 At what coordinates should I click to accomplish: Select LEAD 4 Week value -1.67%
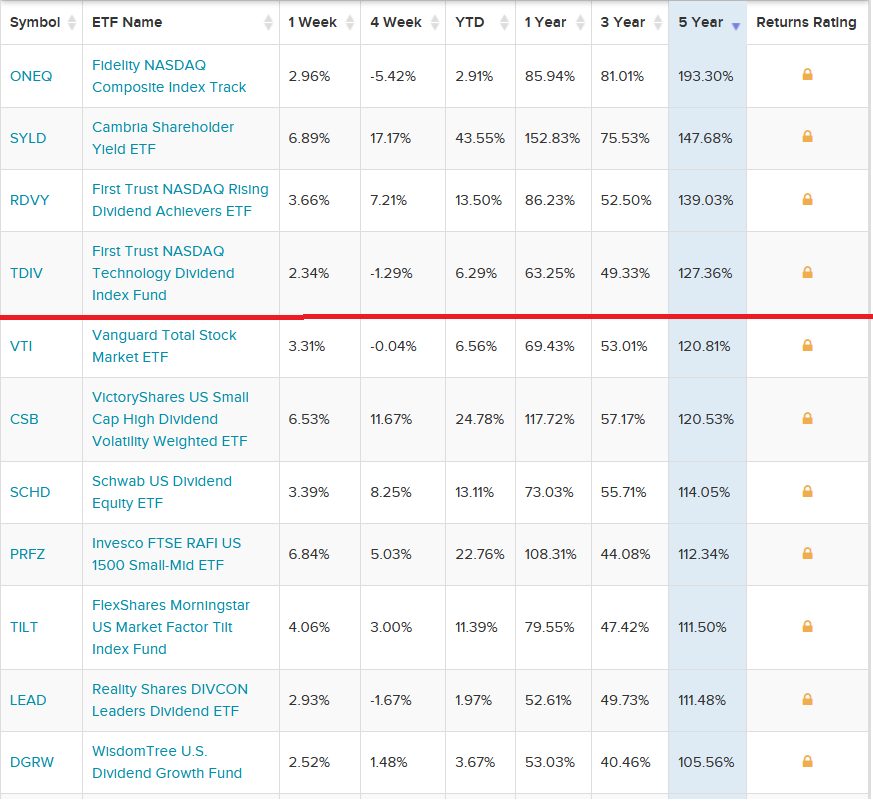click(x=390, y=700)
